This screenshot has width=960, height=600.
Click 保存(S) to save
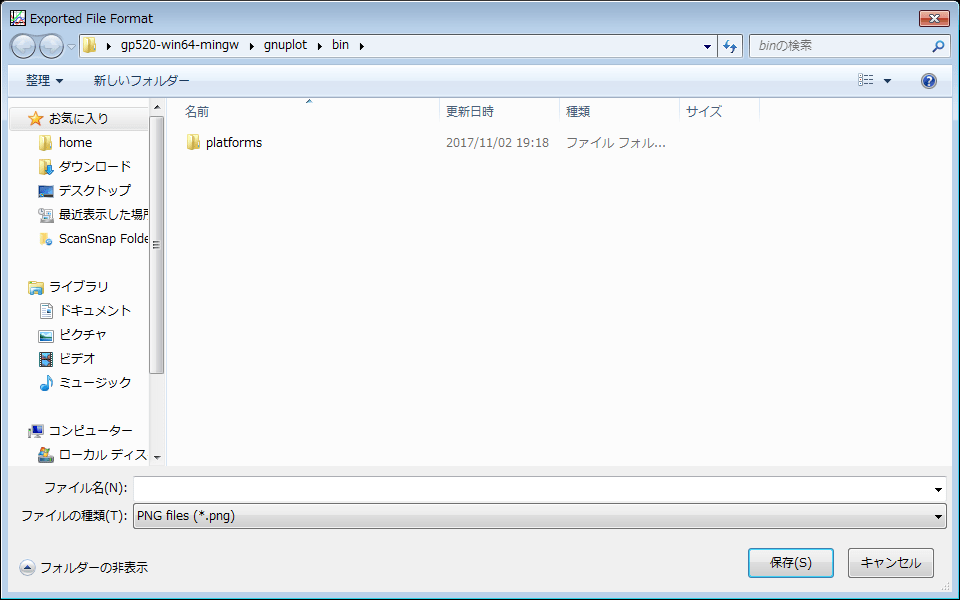(790, 563)
